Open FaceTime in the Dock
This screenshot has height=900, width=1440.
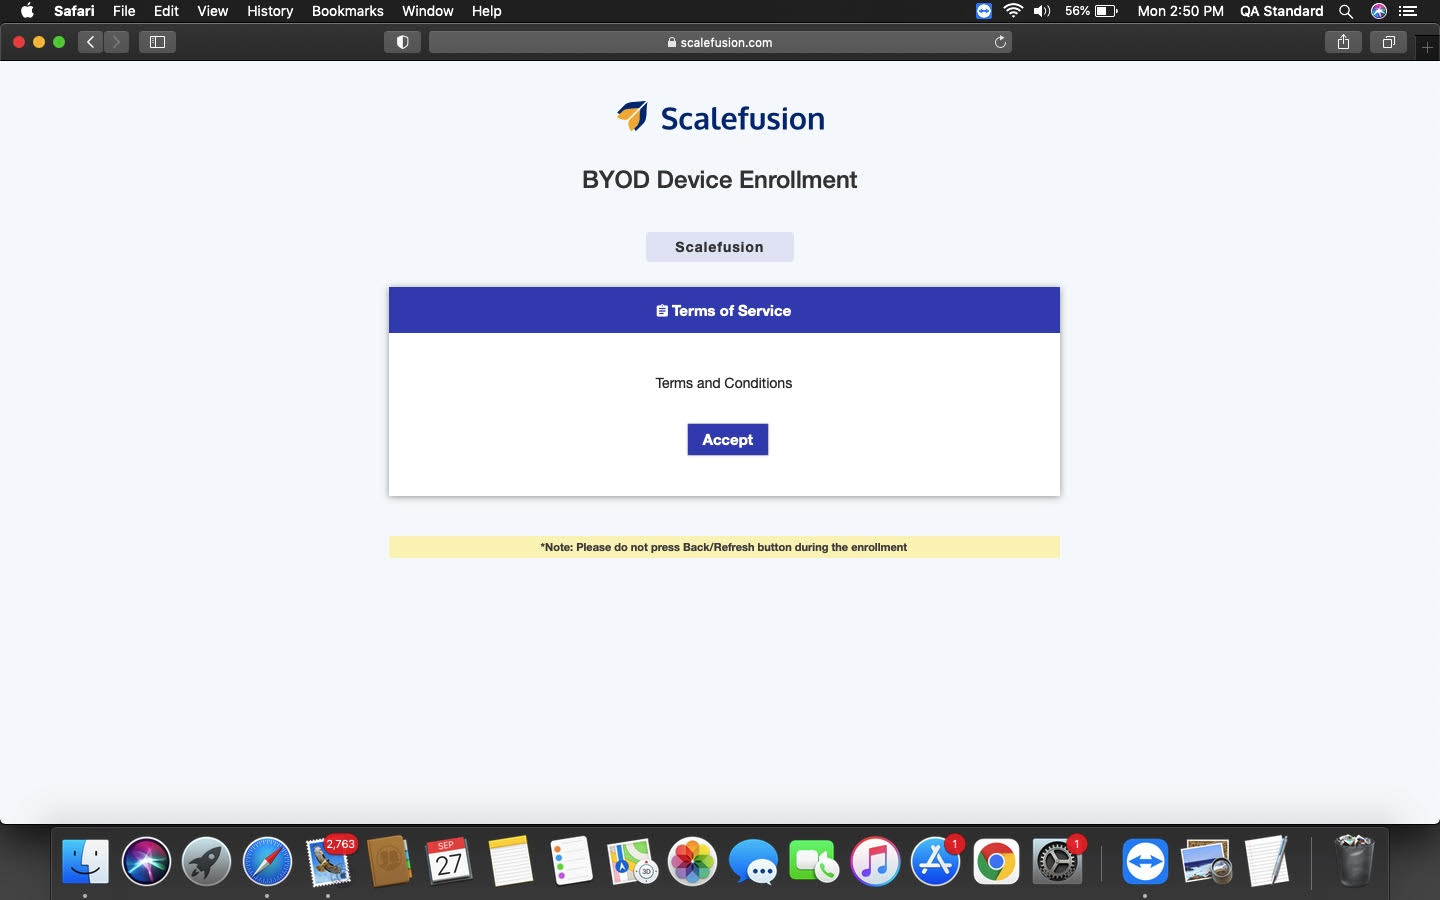click(x=814, y=861)
